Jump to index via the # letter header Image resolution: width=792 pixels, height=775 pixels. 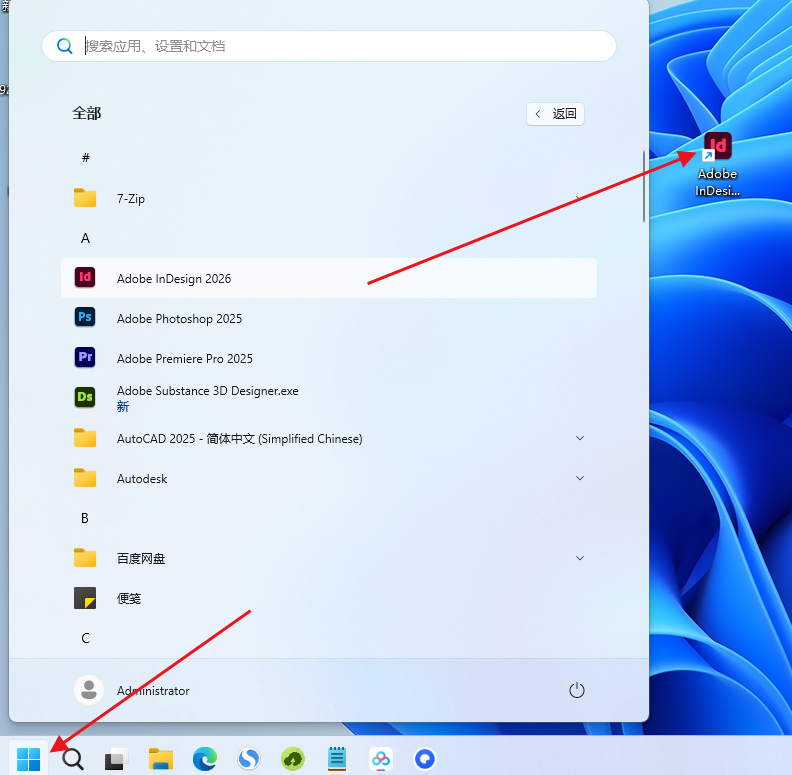coord(85,158)
